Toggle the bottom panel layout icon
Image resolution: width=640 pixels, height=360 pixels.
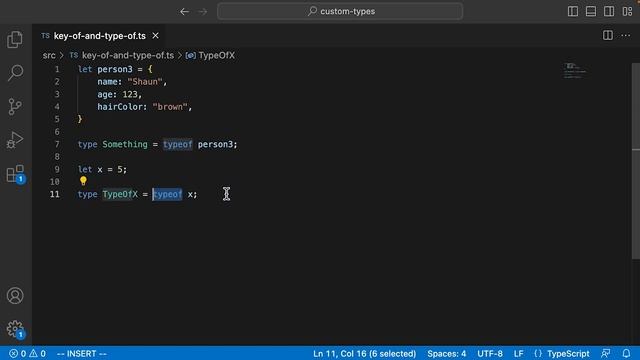pos(591,11)
